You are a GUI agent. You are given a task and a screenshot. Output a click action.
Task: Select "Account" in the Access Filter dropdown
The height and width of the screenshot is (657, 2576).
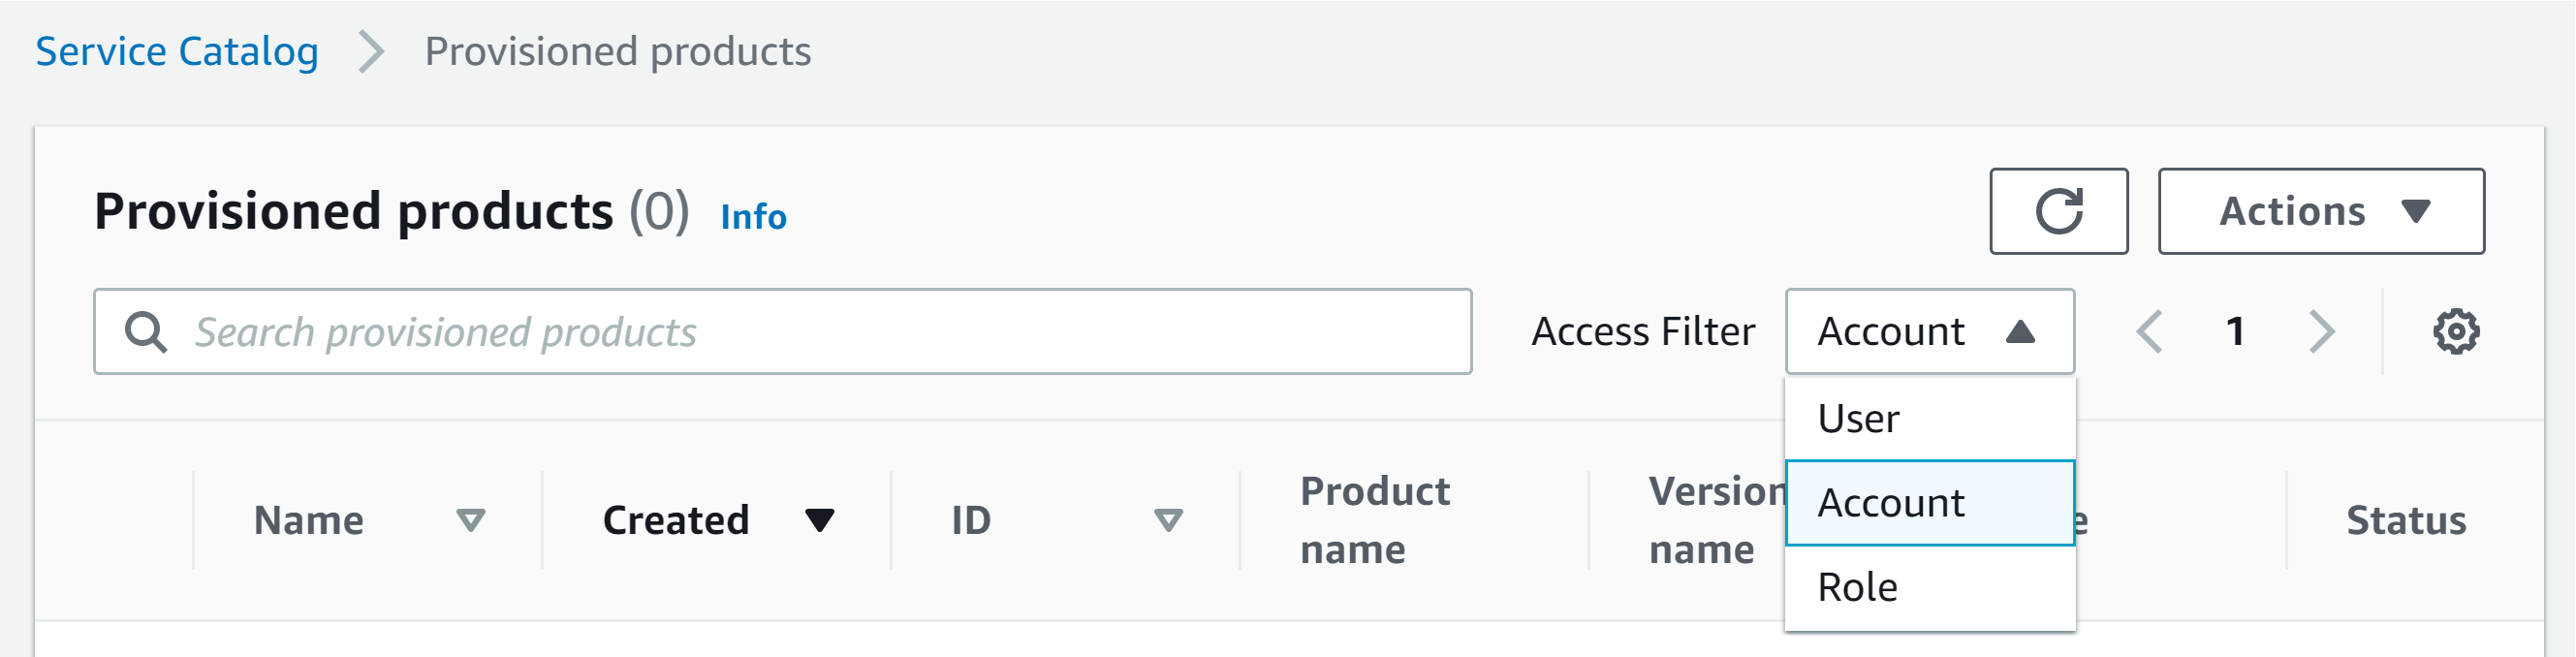1891,503
